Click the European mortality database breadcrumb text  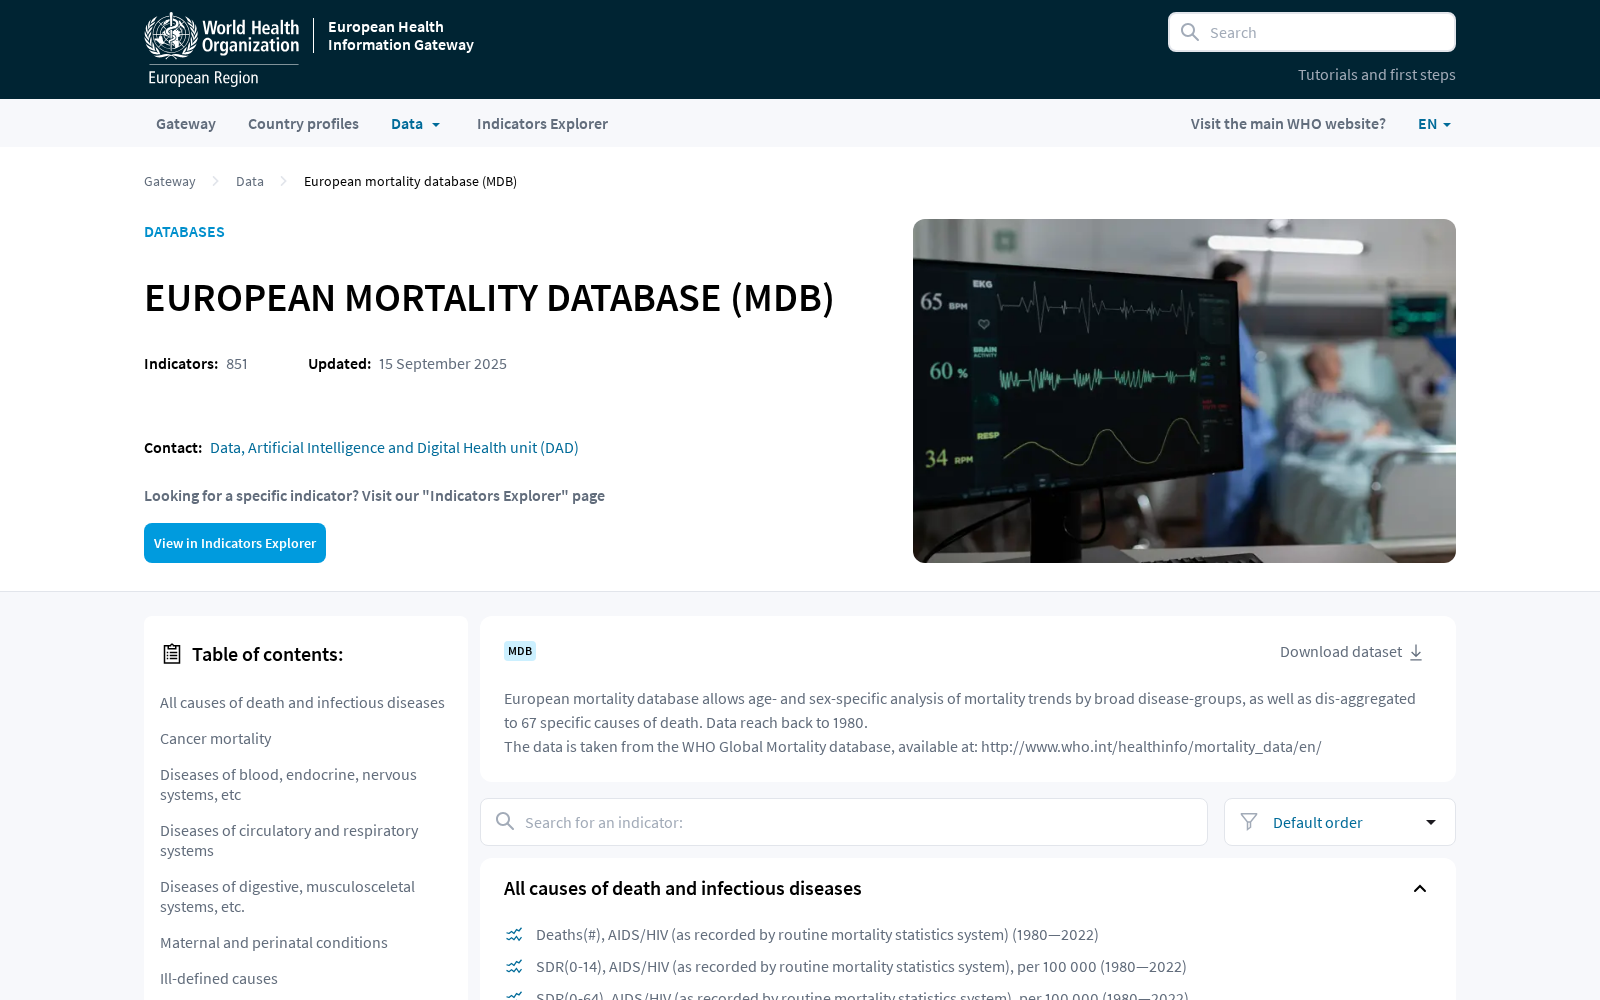[410, 181]
